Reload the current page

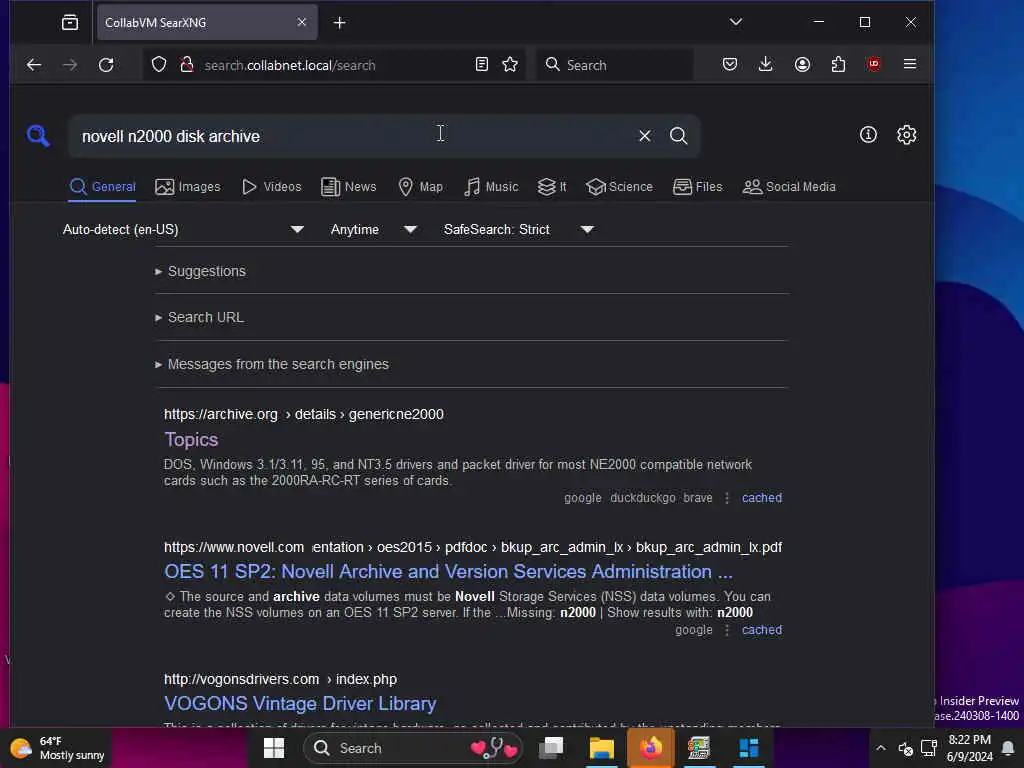pyautogui.click(x=106, y=65)
